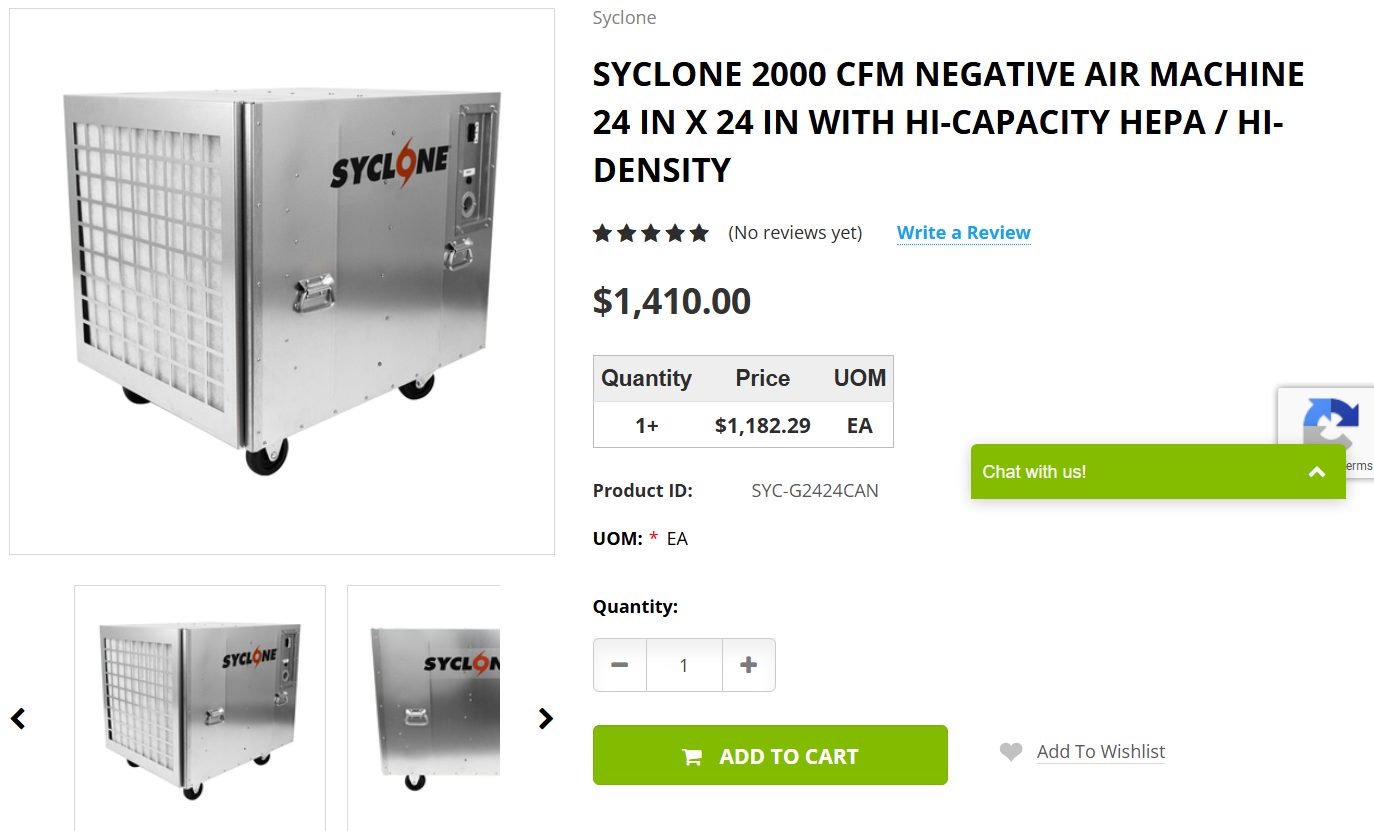Screen dimensions: 1374x831
Task: Focus the quantity input field
Action: coord(684,665)
